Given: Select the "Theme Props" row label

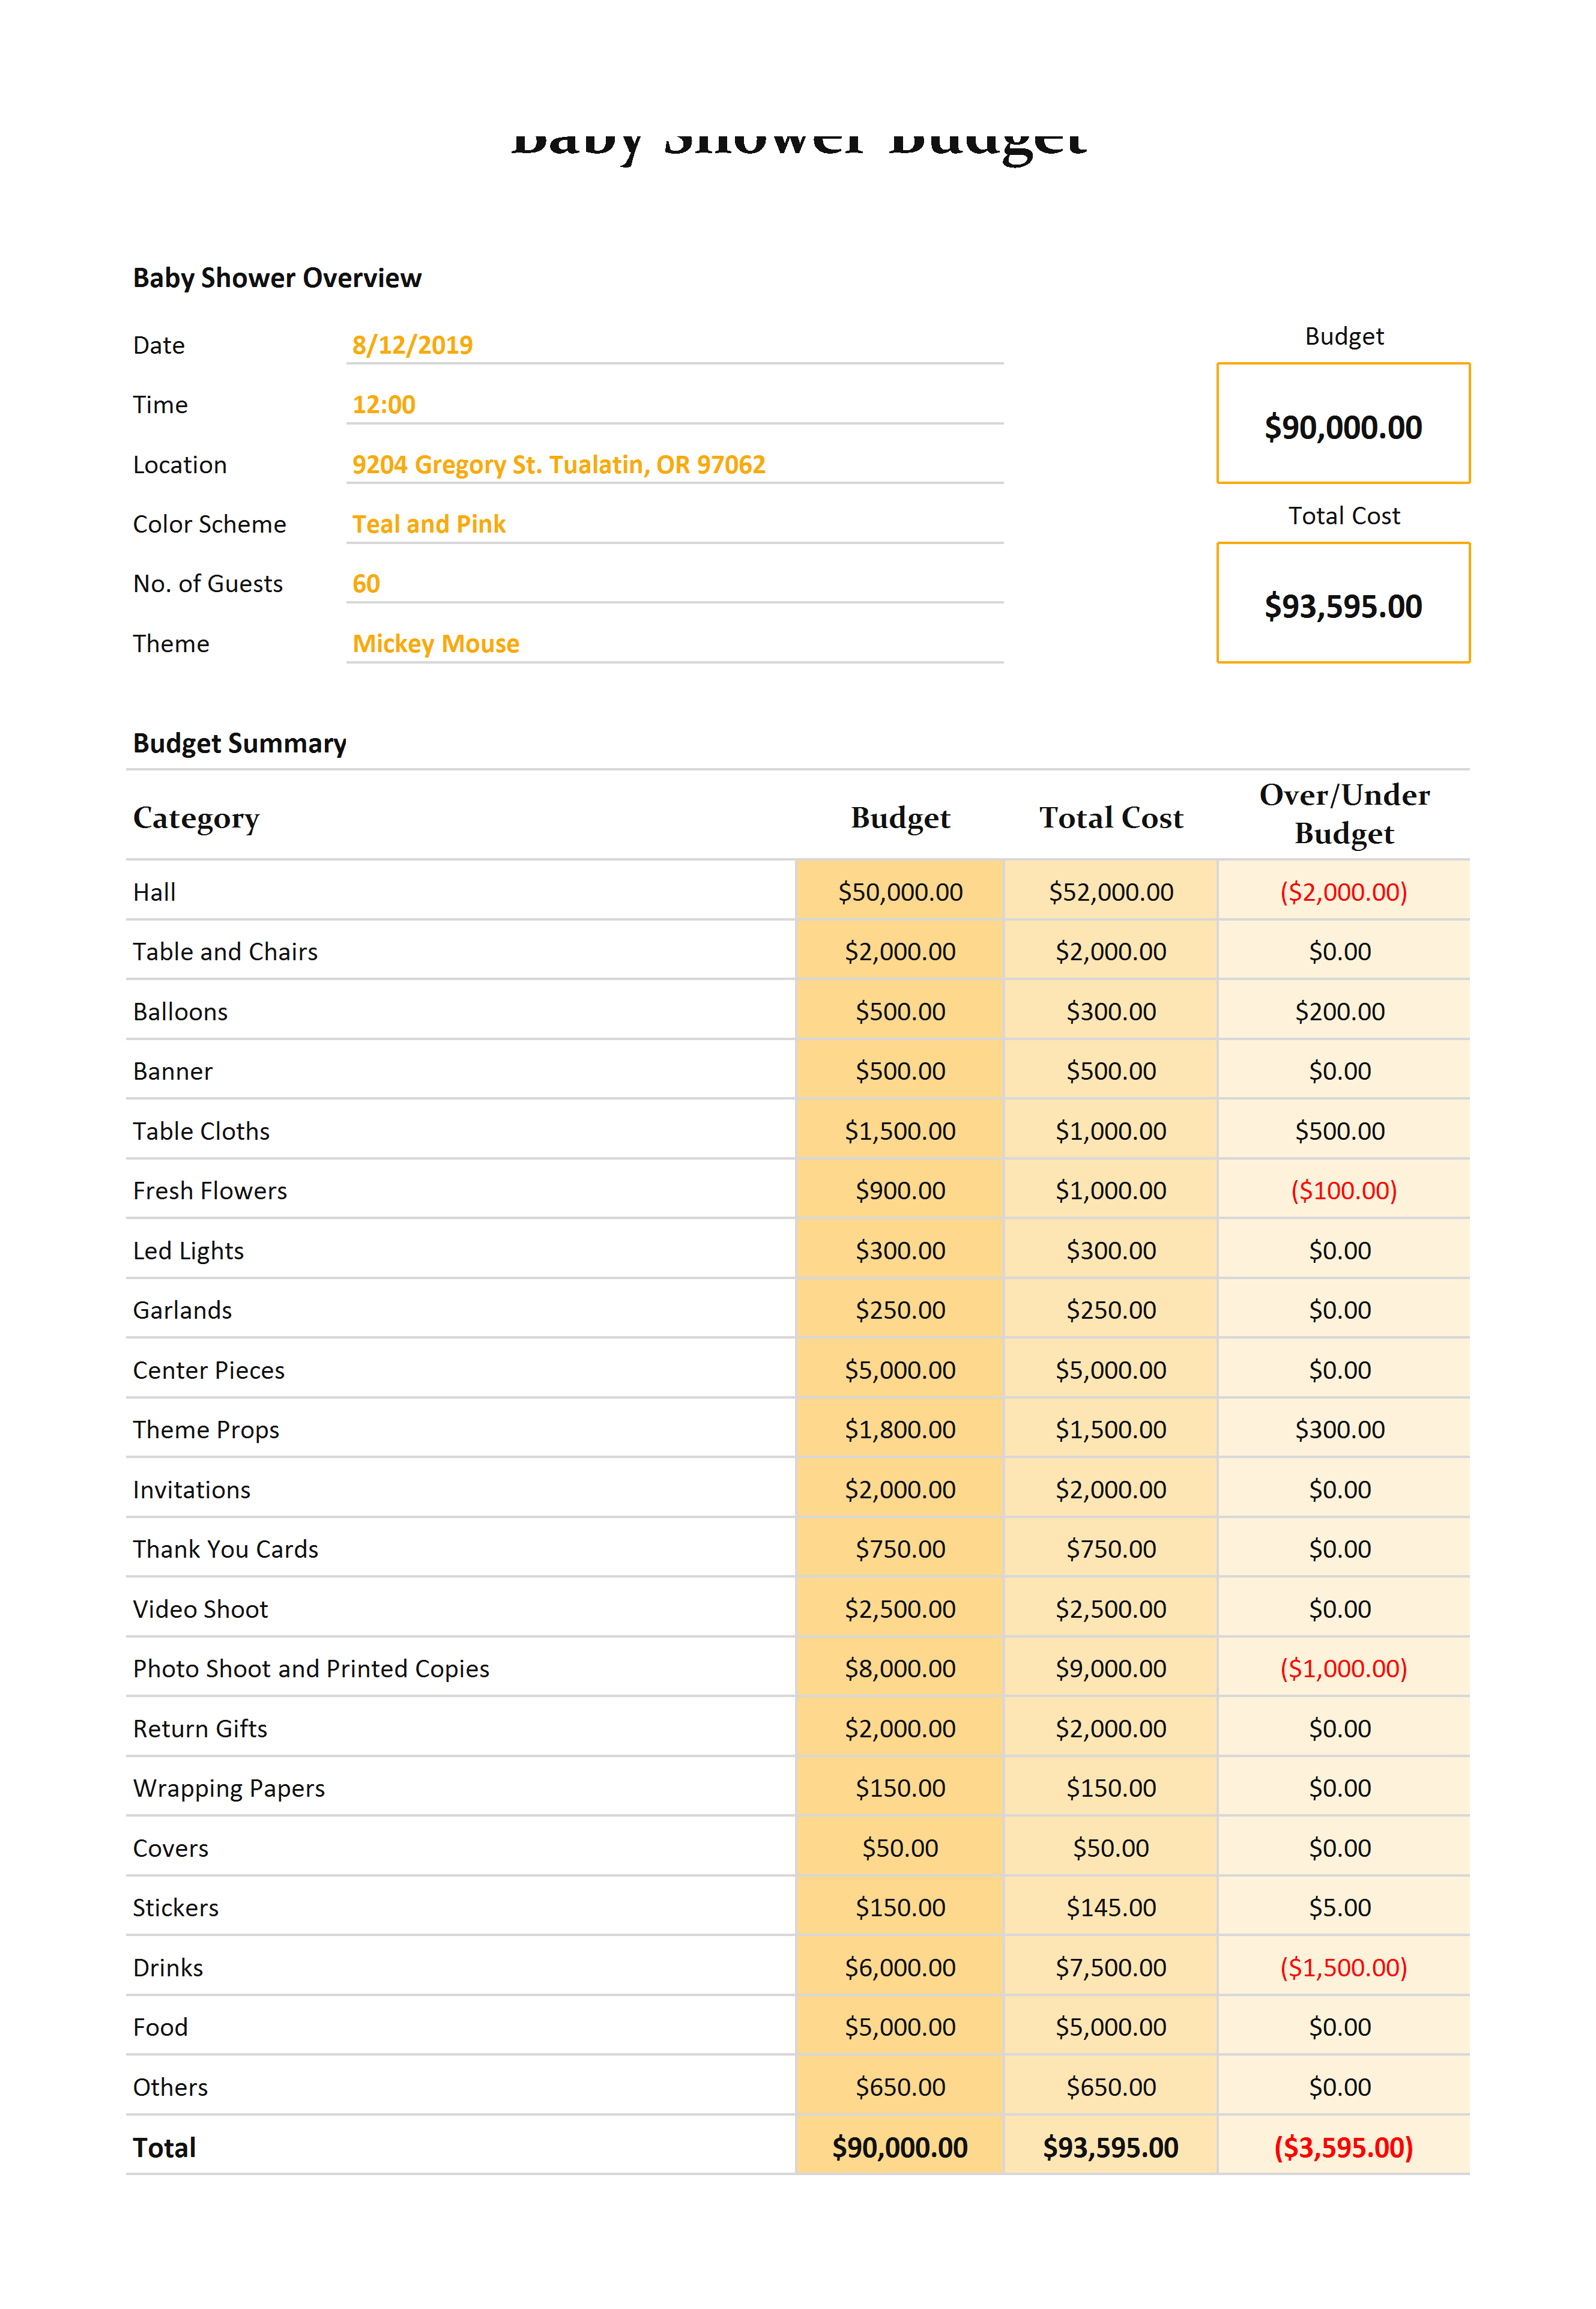Looking at the screenshot, I should point(206,1430).
